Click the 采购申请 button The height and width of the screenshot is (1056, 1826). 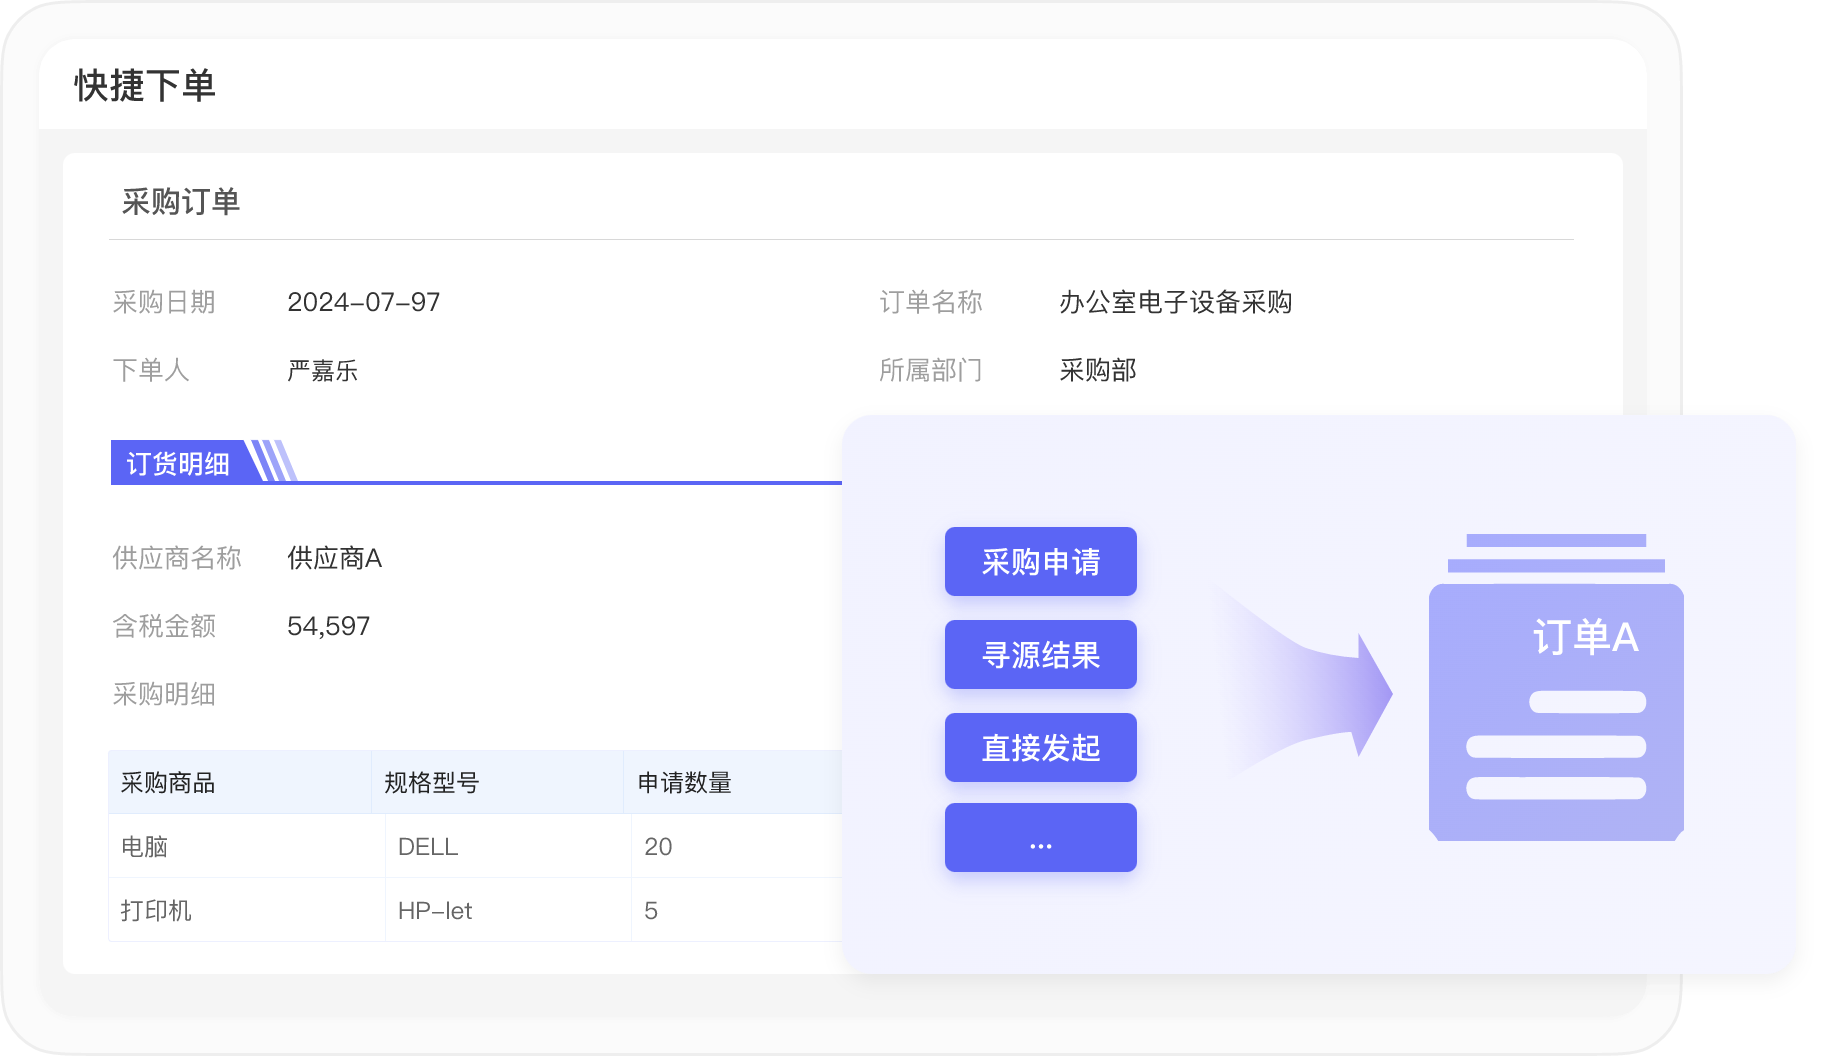(x=1040, y=562)
